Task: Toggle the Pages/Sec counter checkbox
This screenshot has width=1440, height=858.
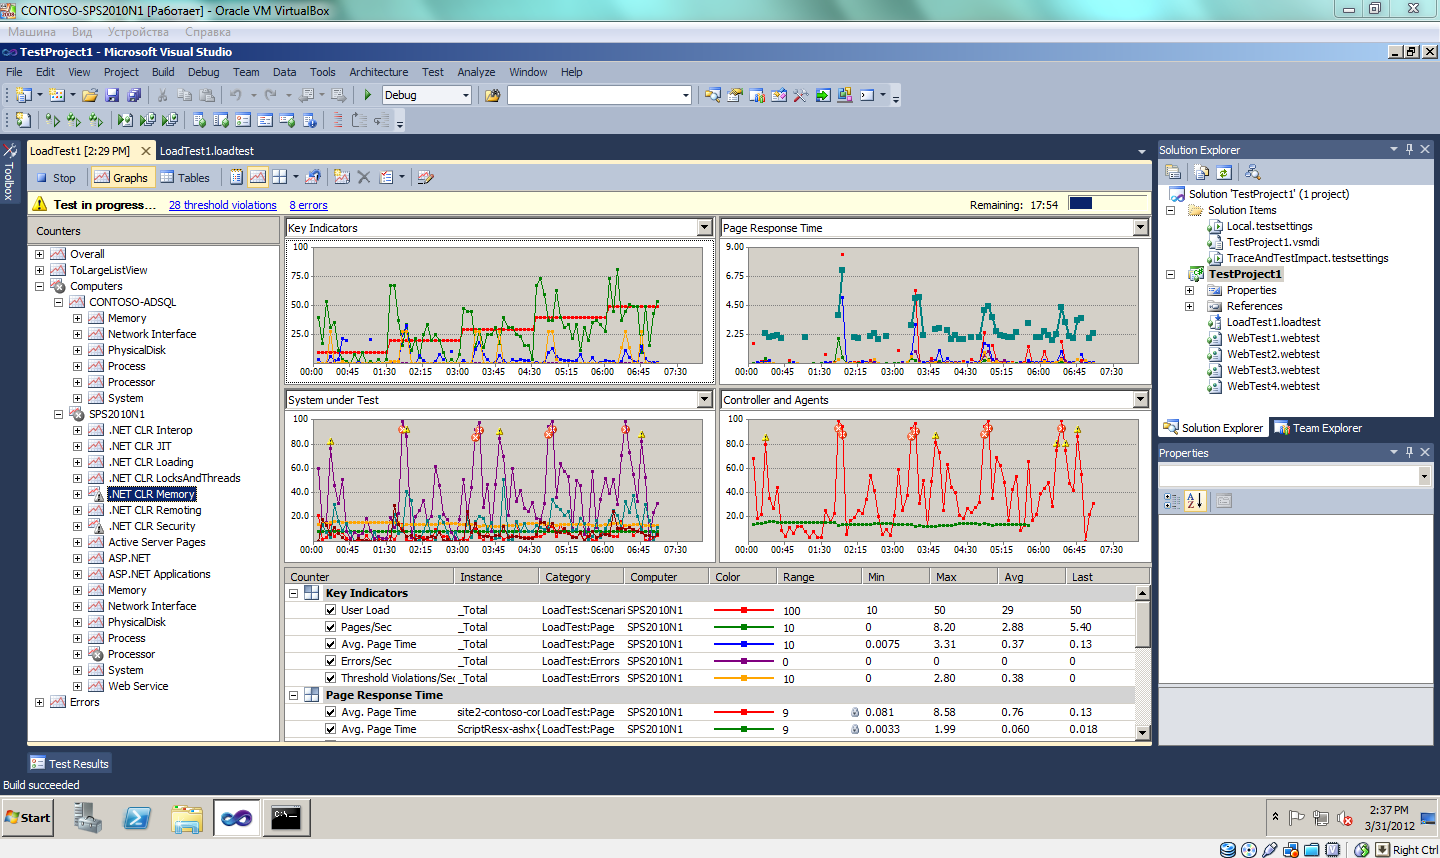Action: (330, 627)
